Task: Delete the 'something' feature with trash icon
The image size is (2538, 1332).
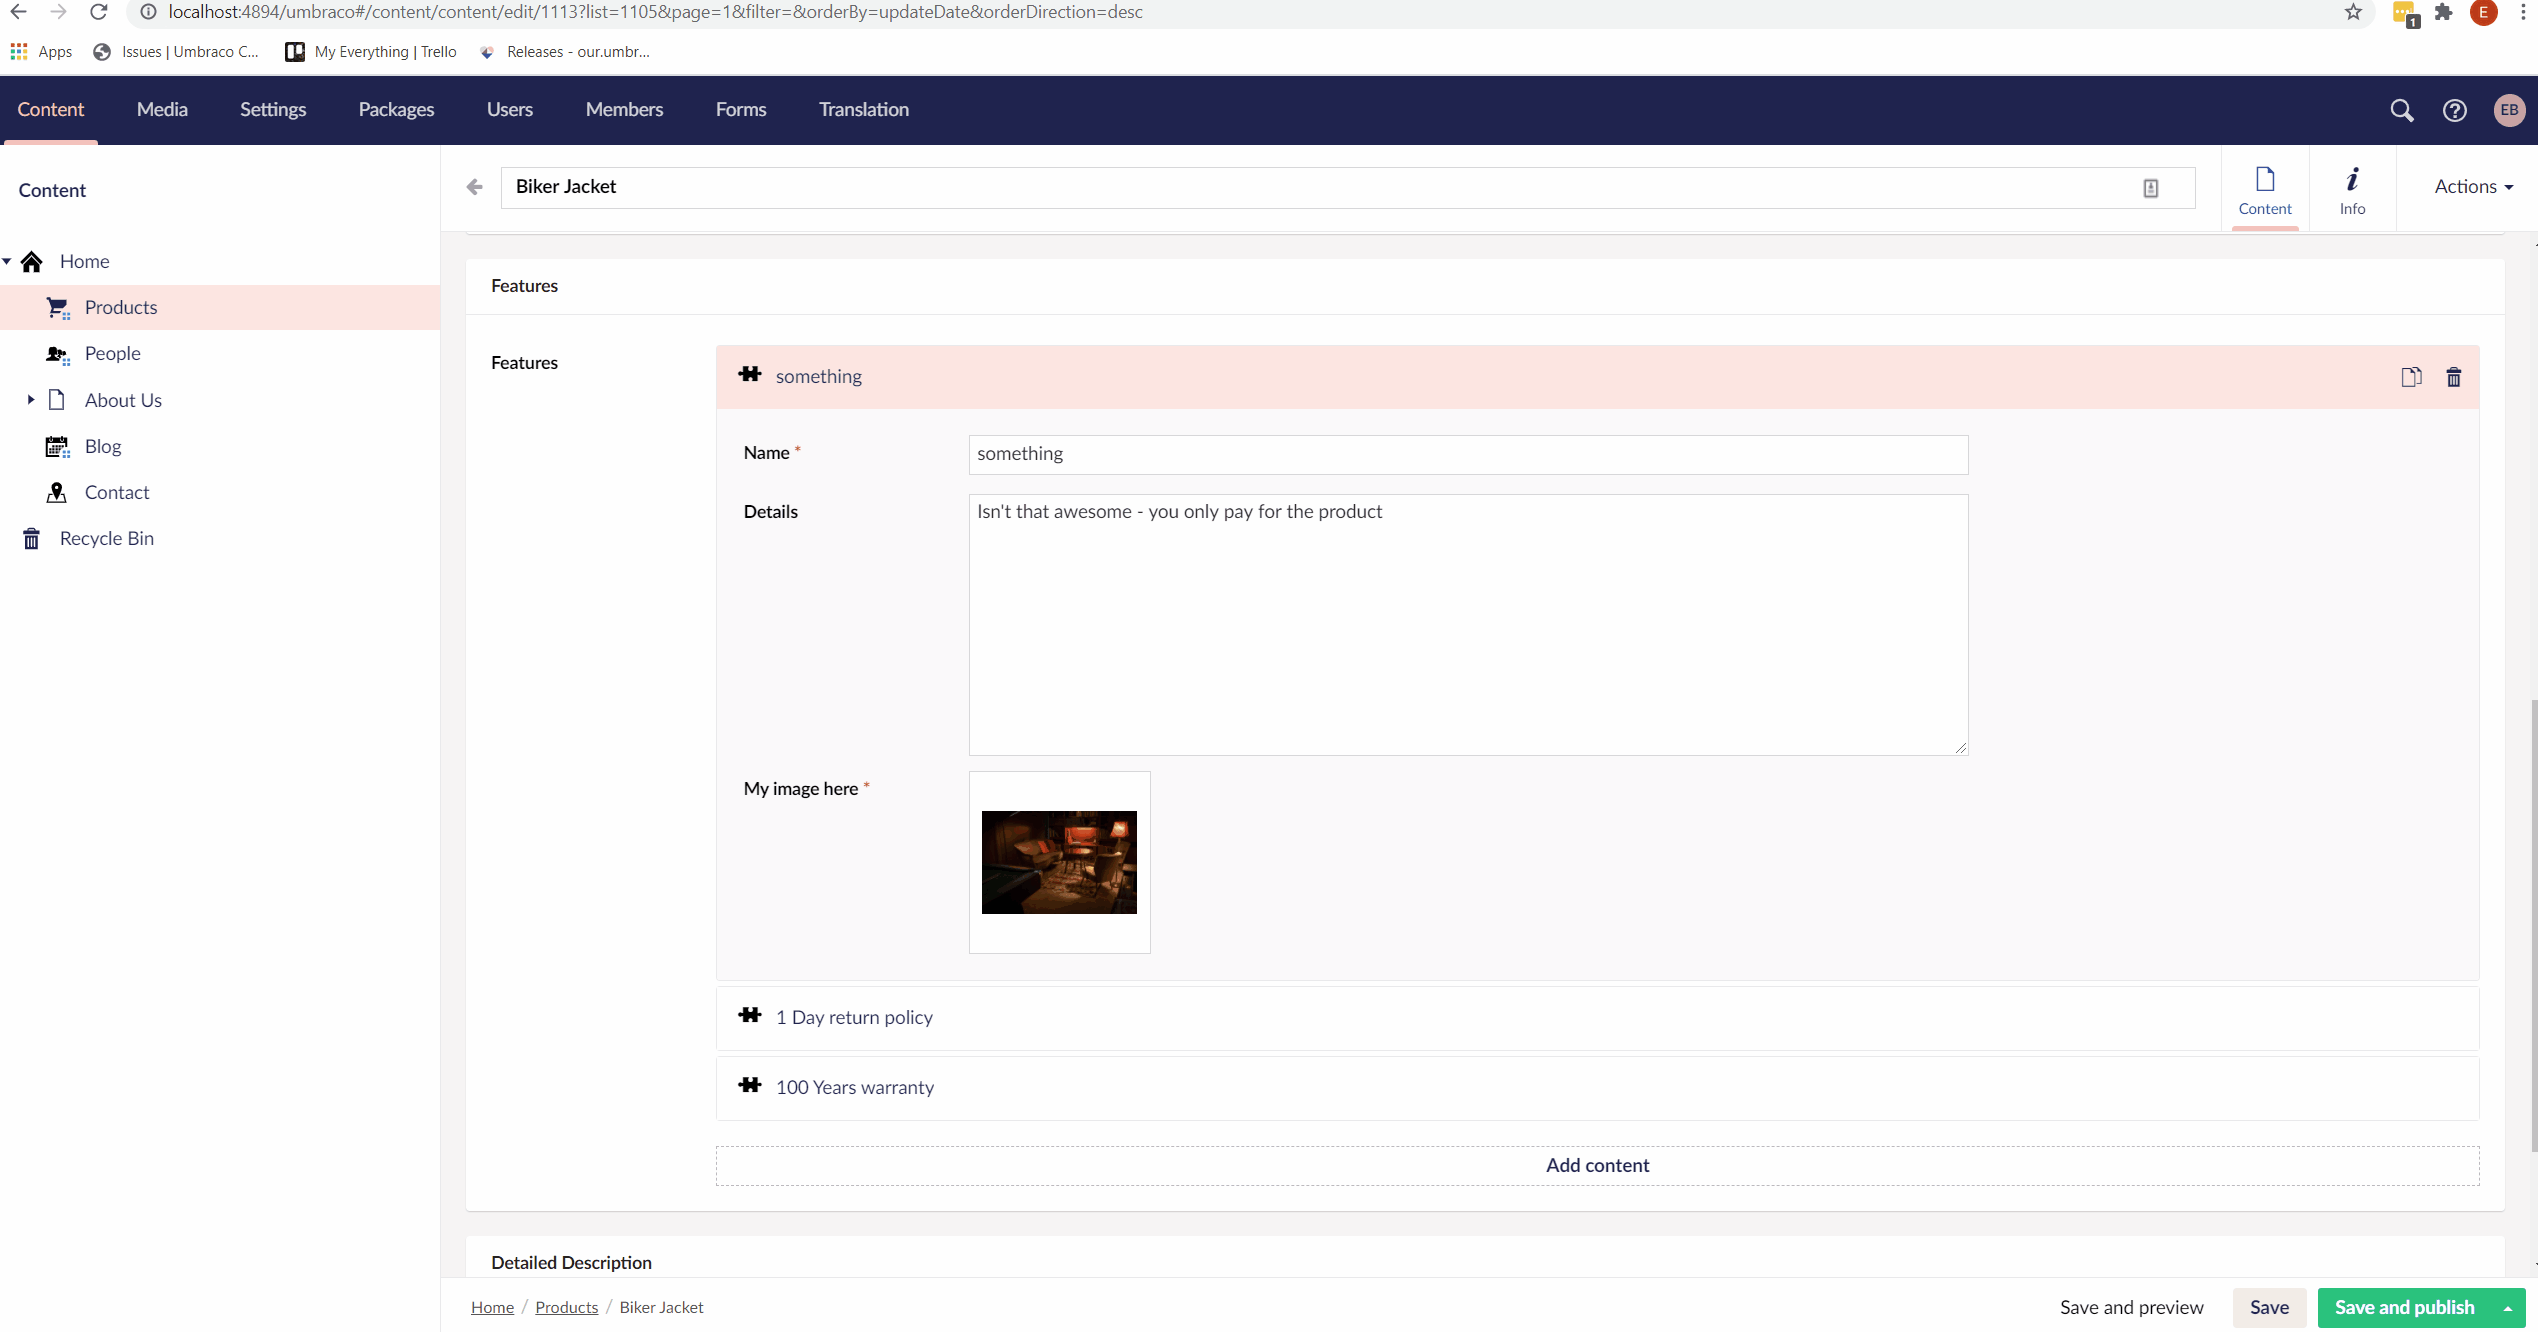Action: coord(2454,377)
